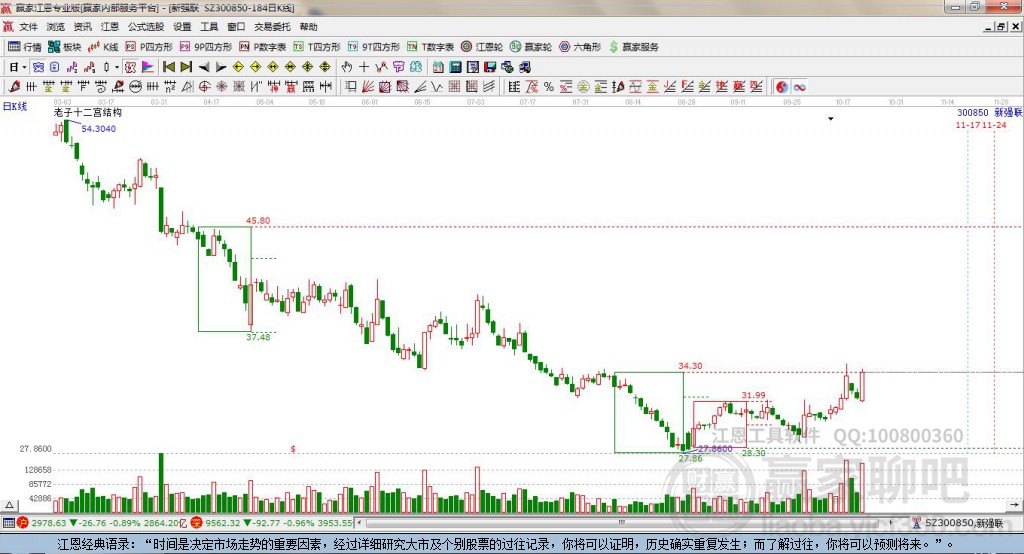
Task: Restore the inner document window
Action: pyautogui.click(x=1000, y=27)
